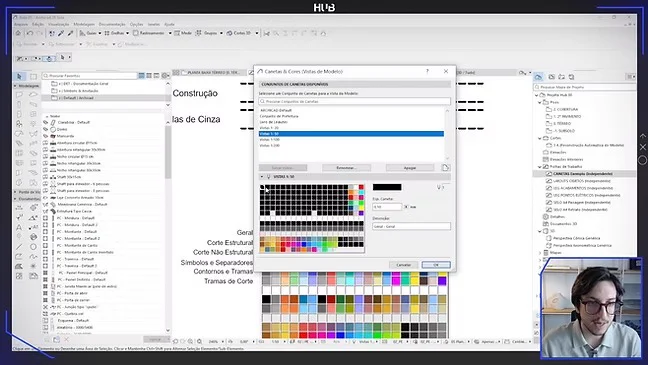Image resolution: width=648 pixels, height=365 pixels.
Task: Open the Guias dropdown arrow
Action: (100, 33)
